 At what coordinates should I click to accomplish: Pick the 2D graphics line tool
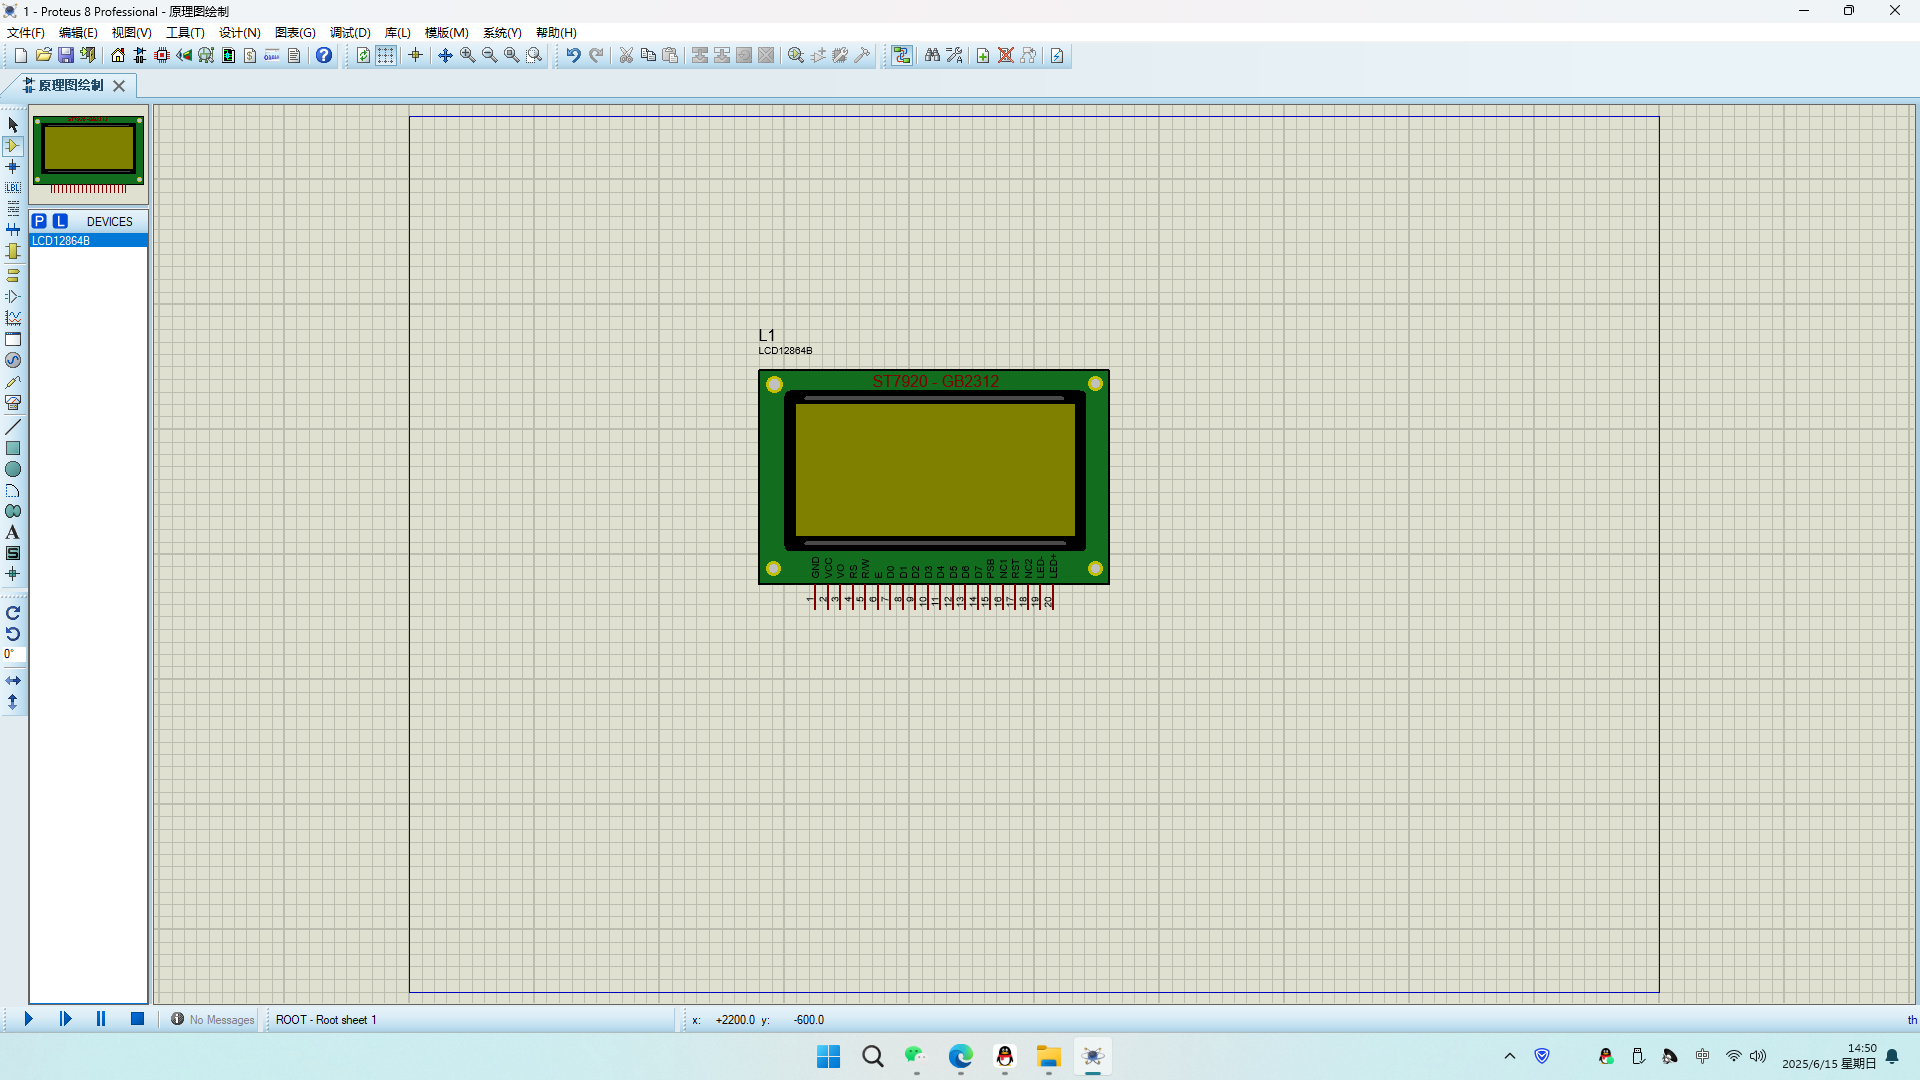pyautogui.click(x=13, y=427)
